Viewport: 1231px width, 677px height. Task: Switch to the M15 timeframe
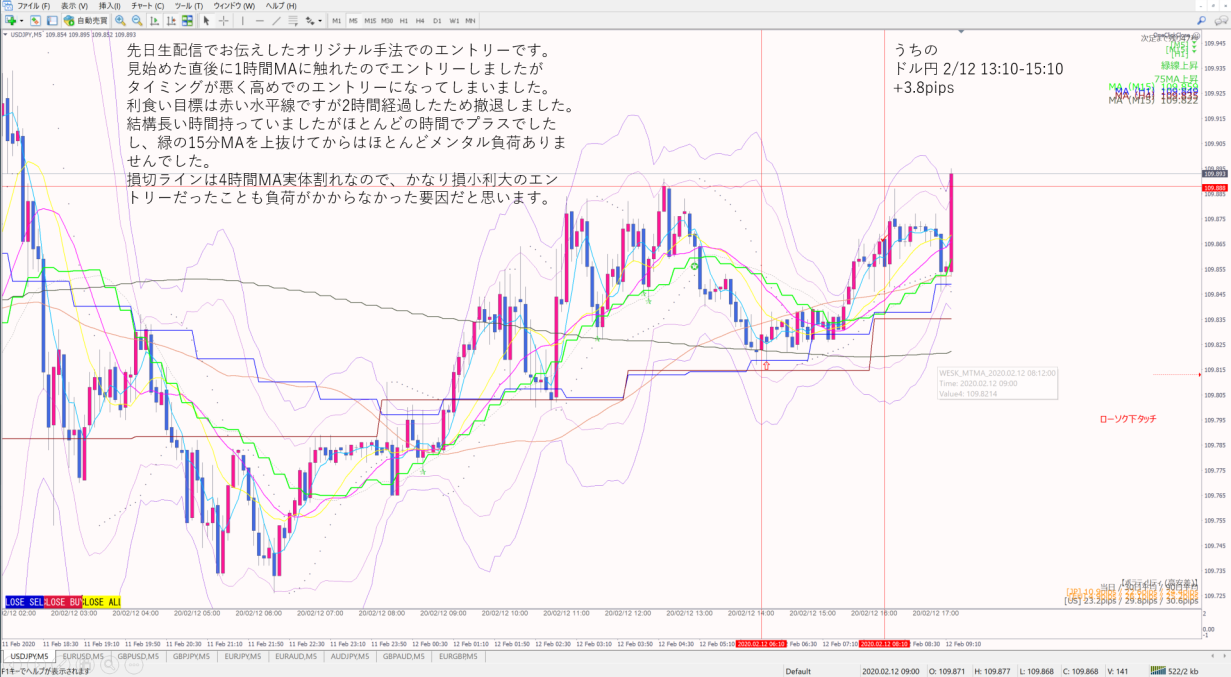pos(370,20)
